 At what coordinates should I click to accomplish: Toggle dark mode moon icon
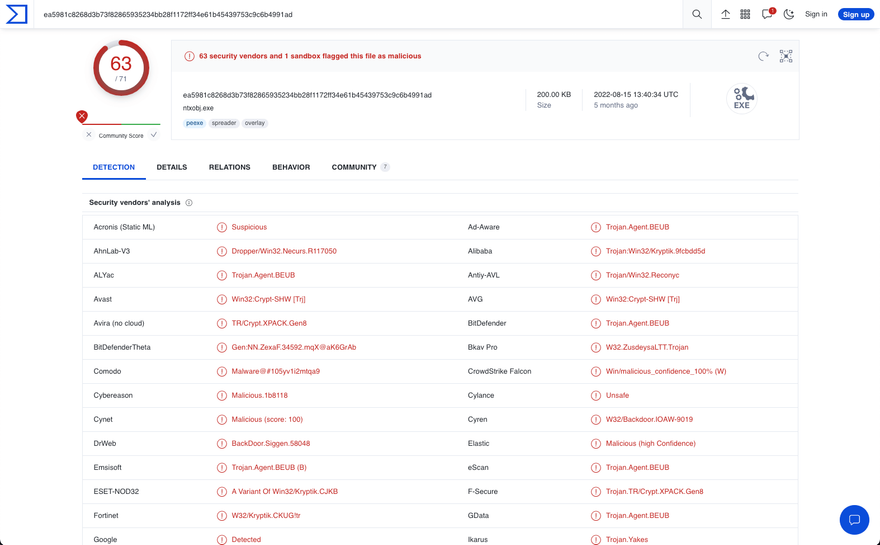coord(789,14)
